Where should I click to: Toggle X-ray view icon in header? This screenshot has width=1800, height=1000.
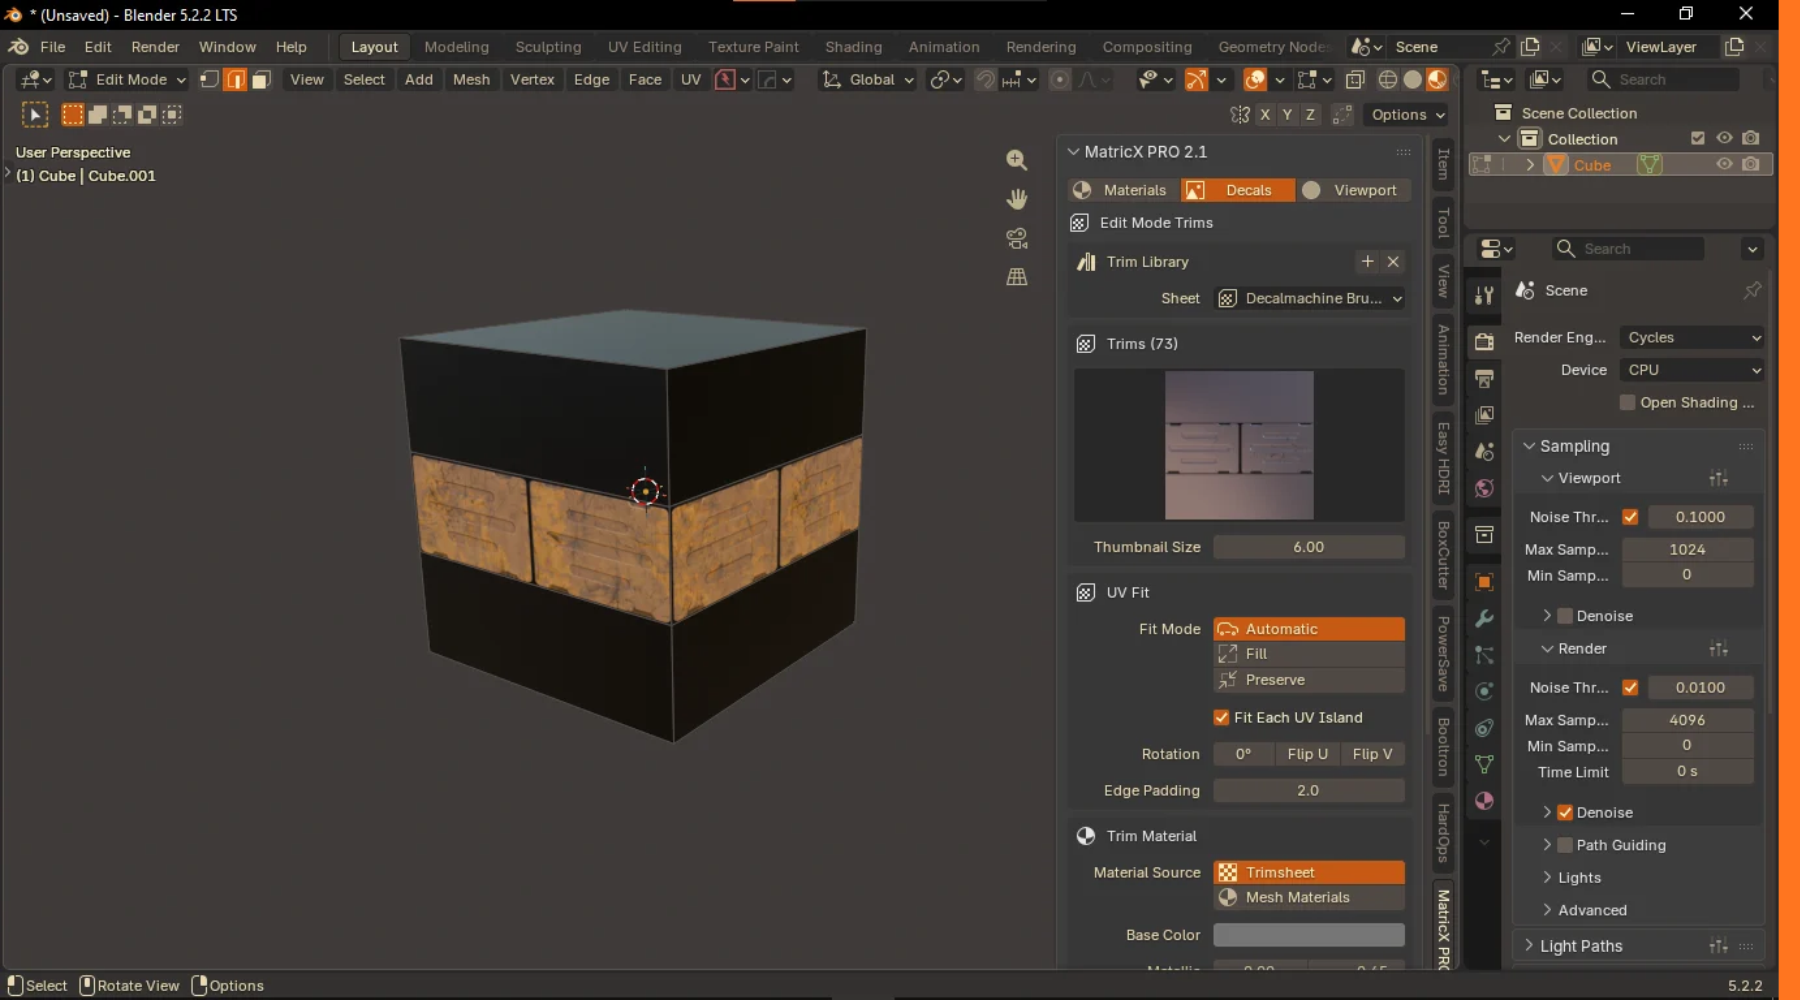point(1355,79)
